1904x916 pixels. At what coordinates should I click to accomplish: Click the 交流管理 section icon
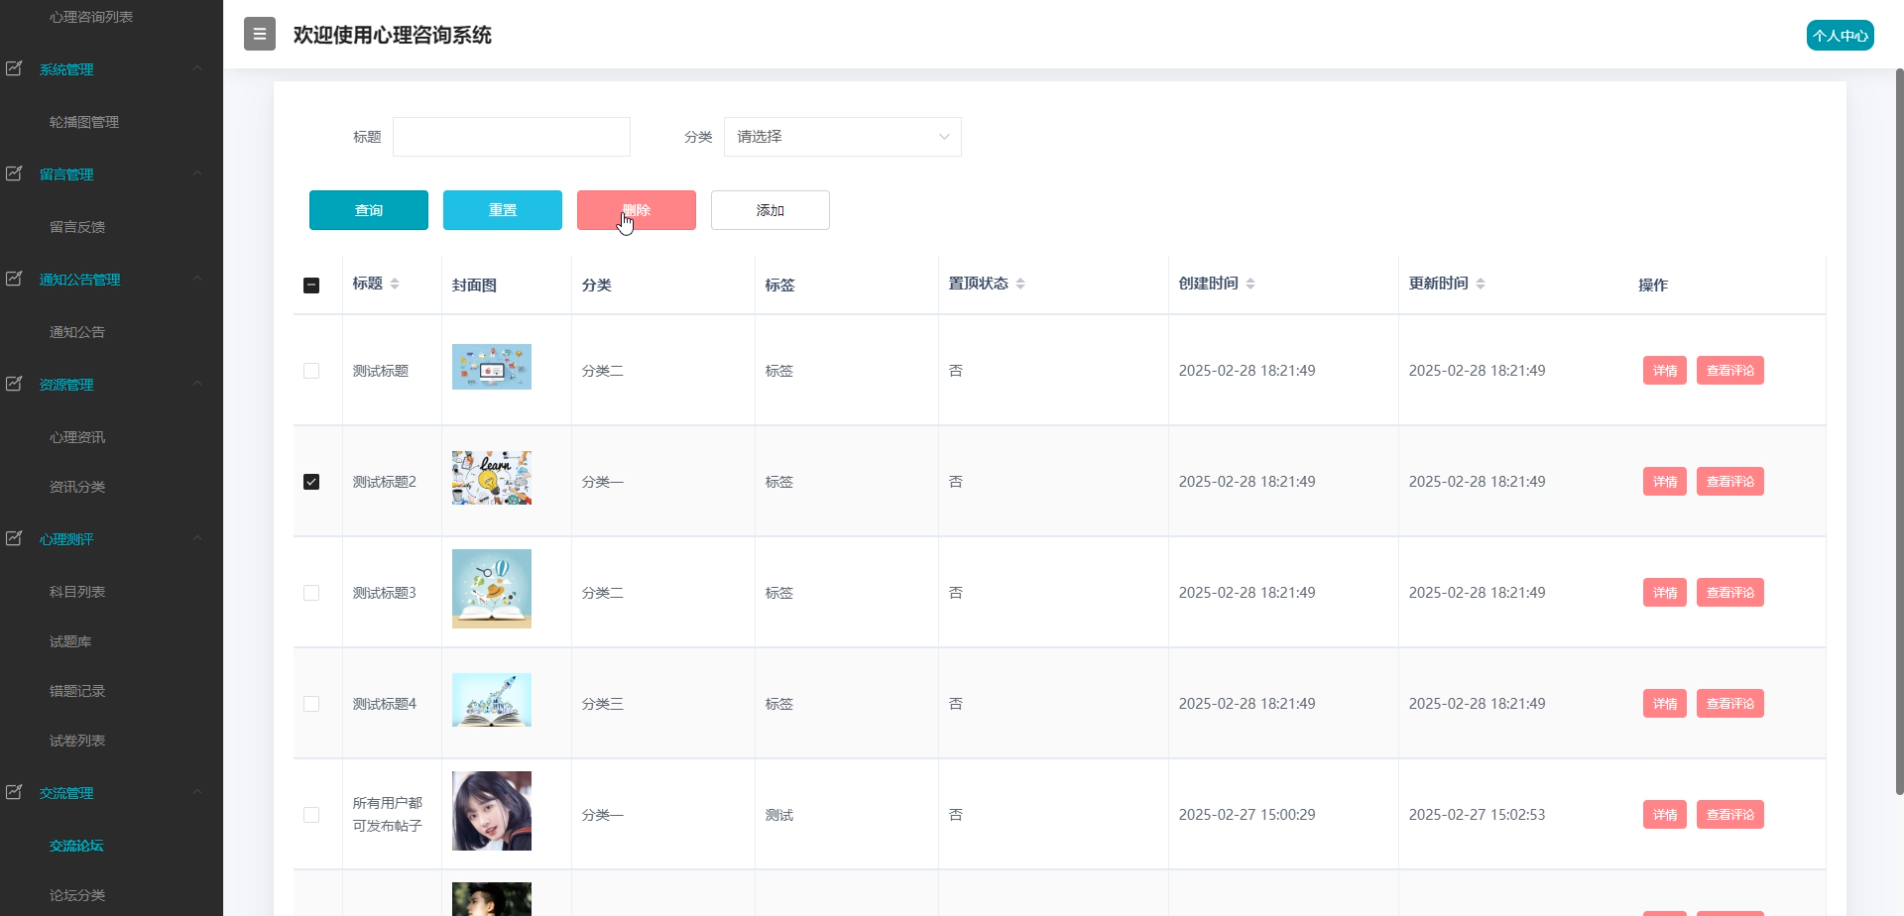click(x=14, y=792)
